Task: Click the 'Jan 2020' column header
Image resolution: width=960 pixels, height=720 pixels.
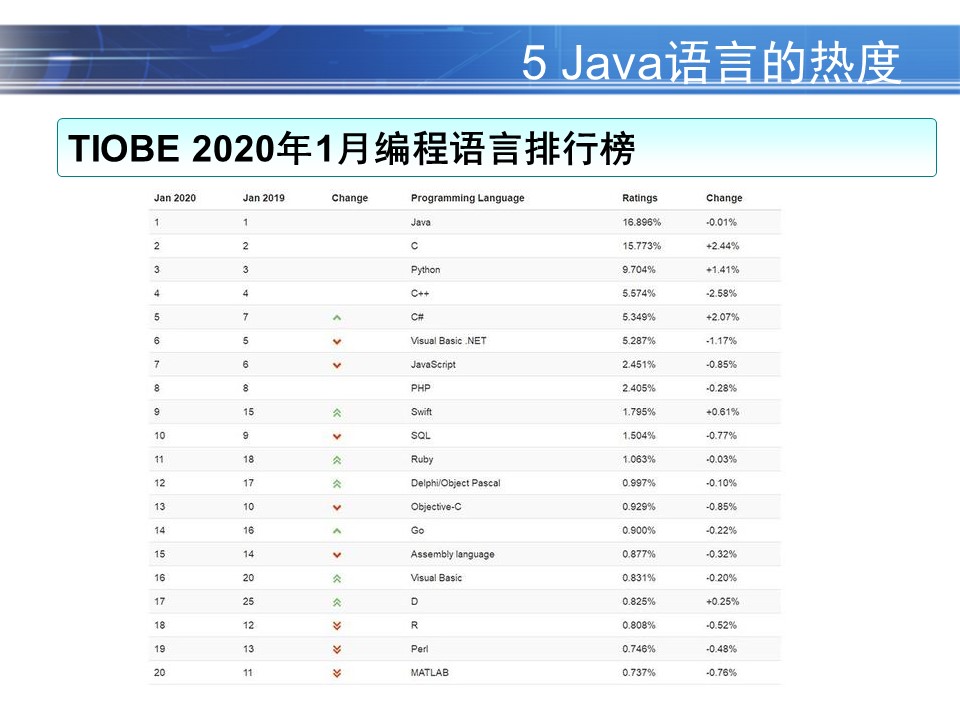Action: click(174, 198)
